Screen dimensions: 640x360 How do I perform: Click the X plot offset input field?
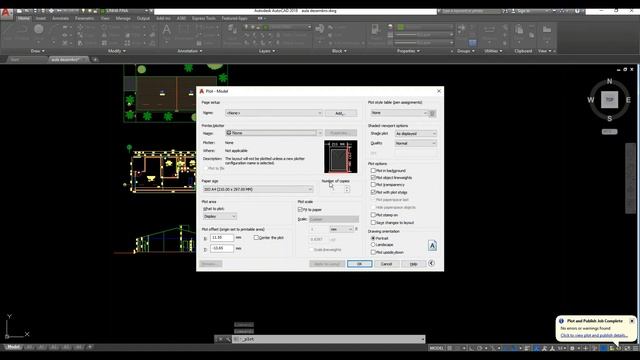click(x=222, y=238)
